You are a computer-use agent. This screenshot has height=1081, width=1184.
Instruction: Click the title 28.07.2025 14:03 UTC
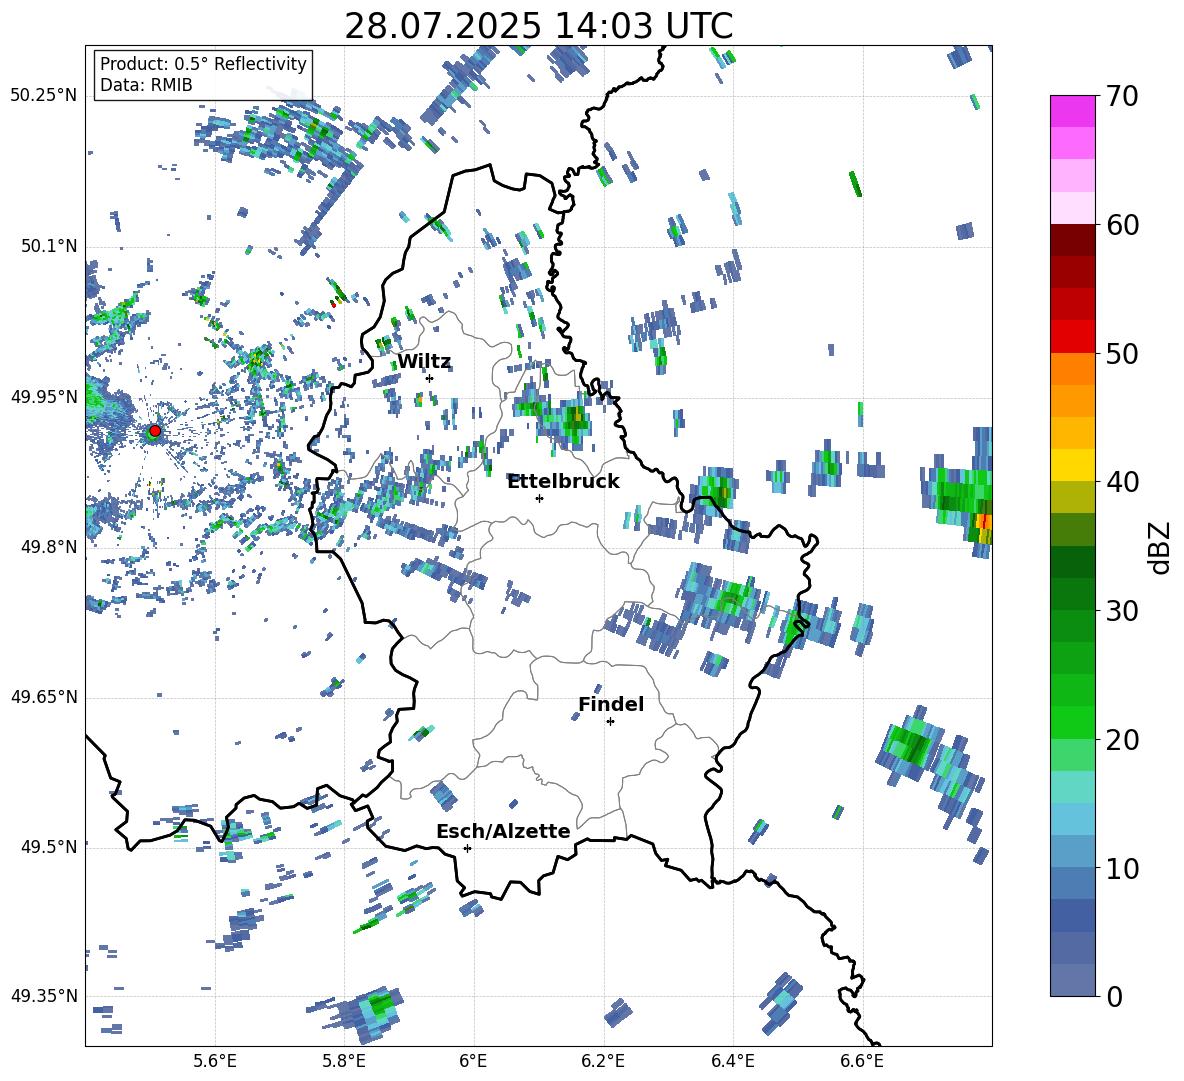(538, 26)
